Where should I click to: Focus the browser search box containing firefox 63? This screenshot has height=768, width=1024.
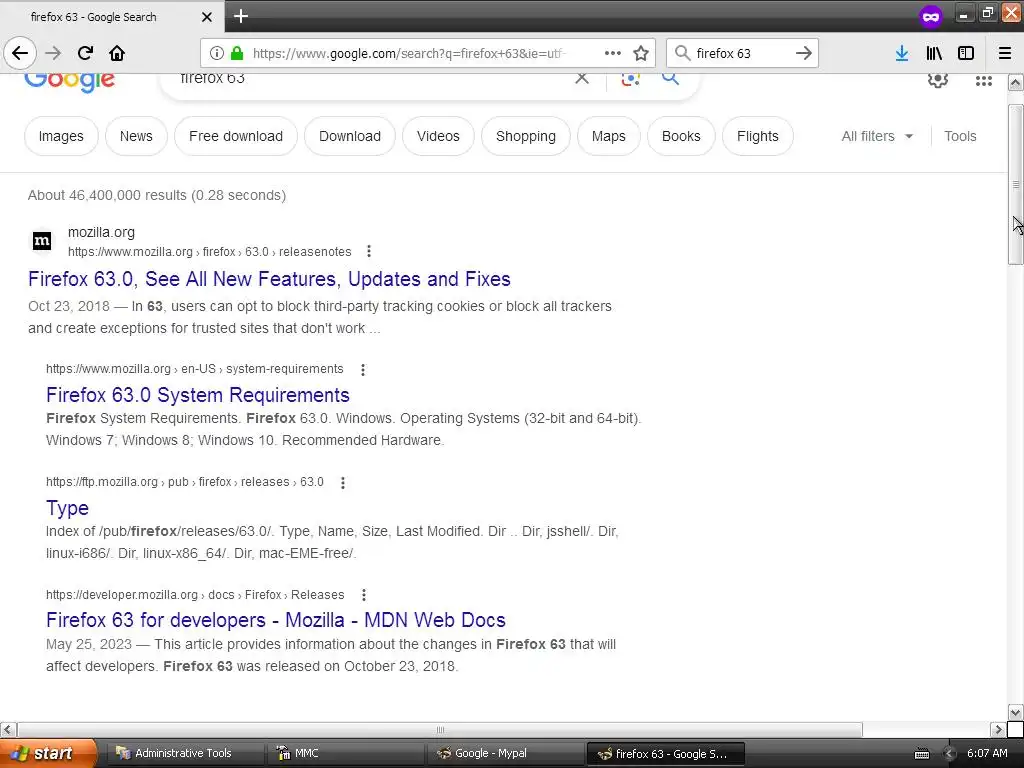click(x=741, y=53)
